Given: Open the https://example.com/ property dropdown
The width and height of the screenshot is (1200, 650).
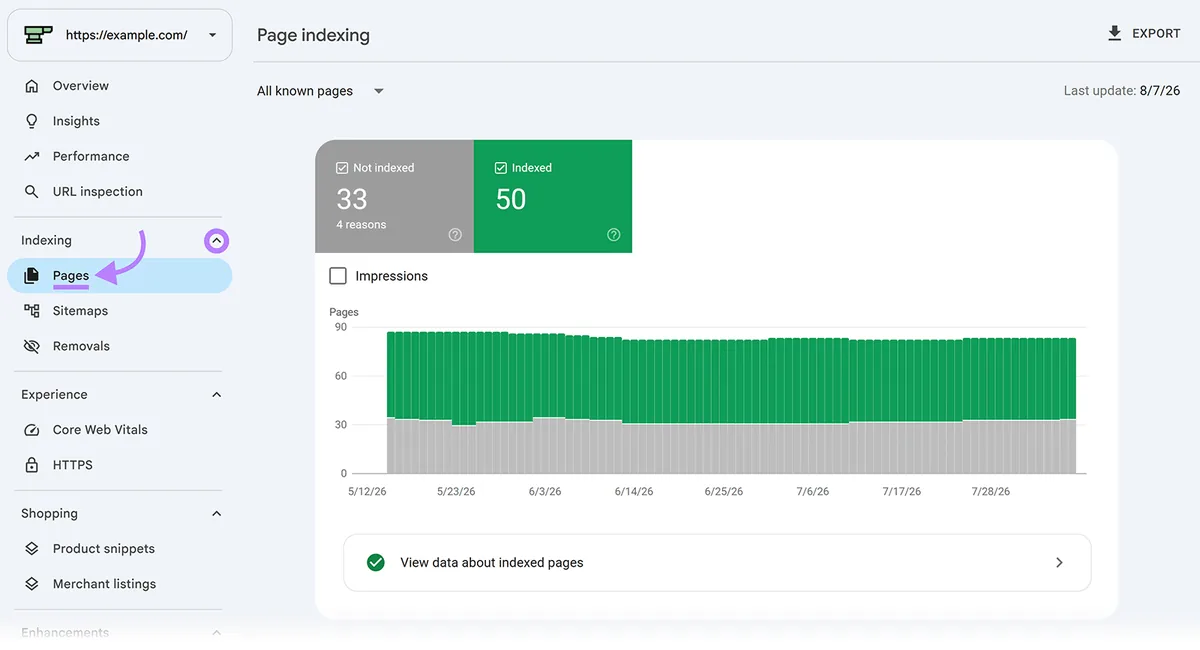Looking at the screenshot, I should tap(120, 35).
